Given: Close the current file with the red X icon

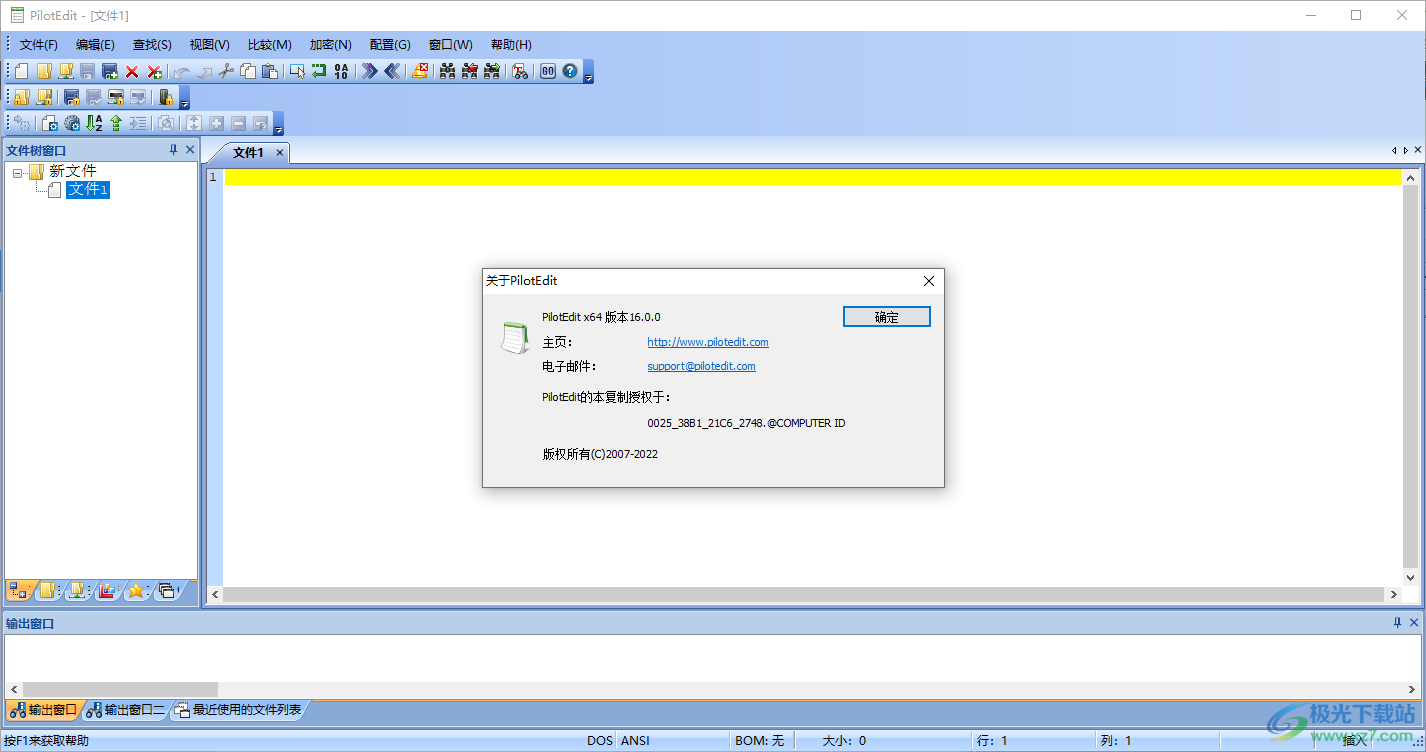Looking at the screenshot, I should 132,71.
